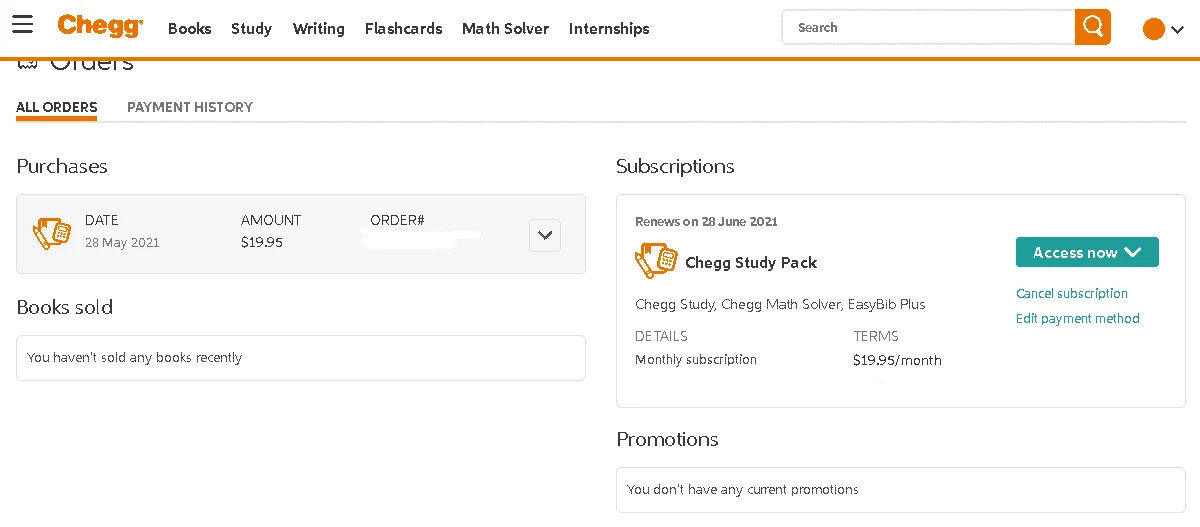Click the Purchases heading
1200x527 pixels.
tap(62, 166)
